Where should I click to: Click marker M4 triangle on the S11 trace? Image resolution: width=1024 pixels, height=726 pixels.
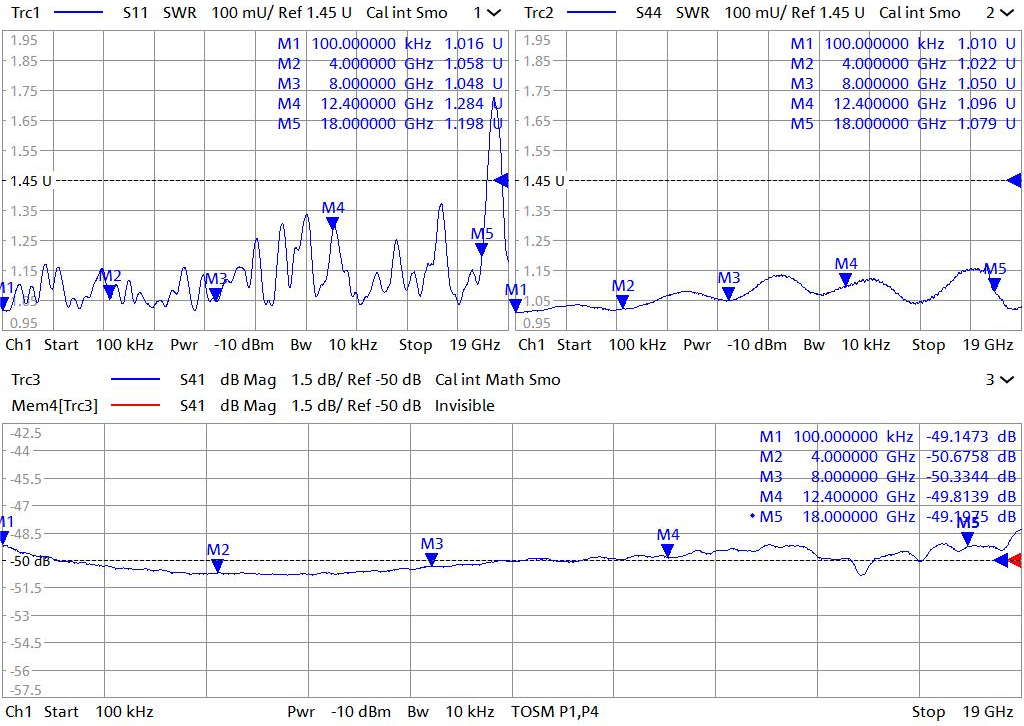(x=333, y=223)
